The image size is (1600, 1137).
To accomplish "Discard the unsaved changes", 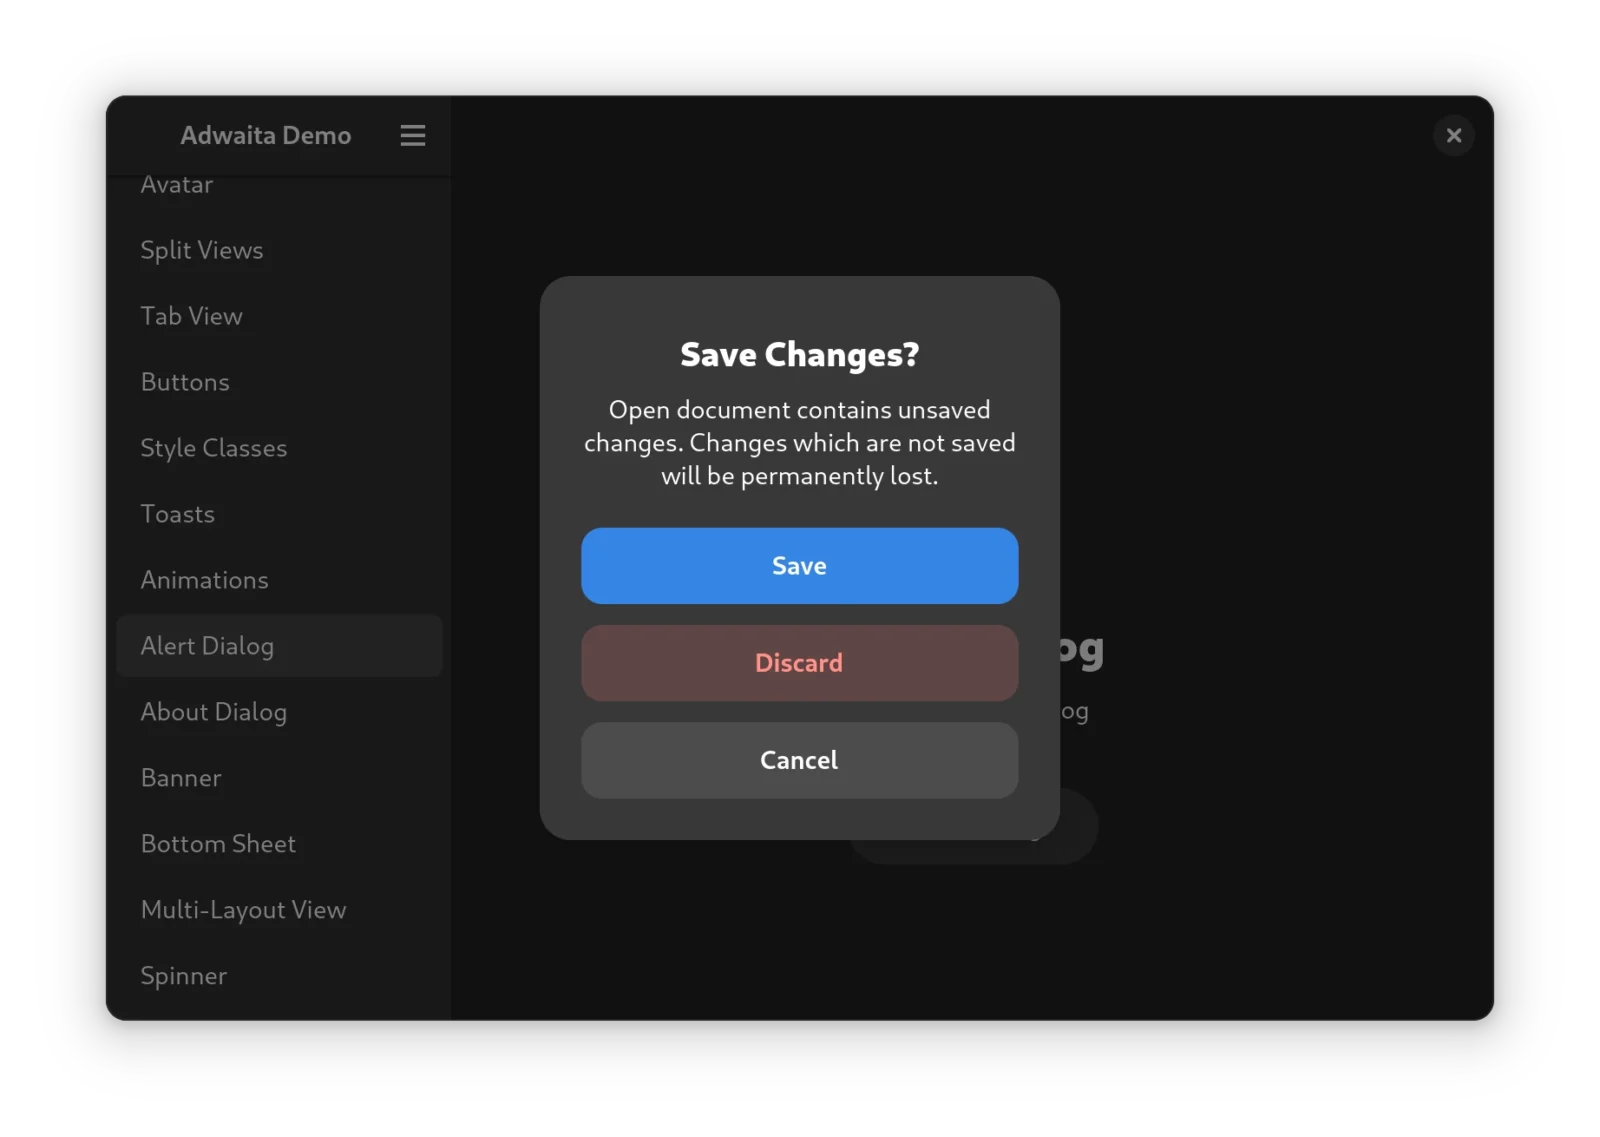I will 799,663.
